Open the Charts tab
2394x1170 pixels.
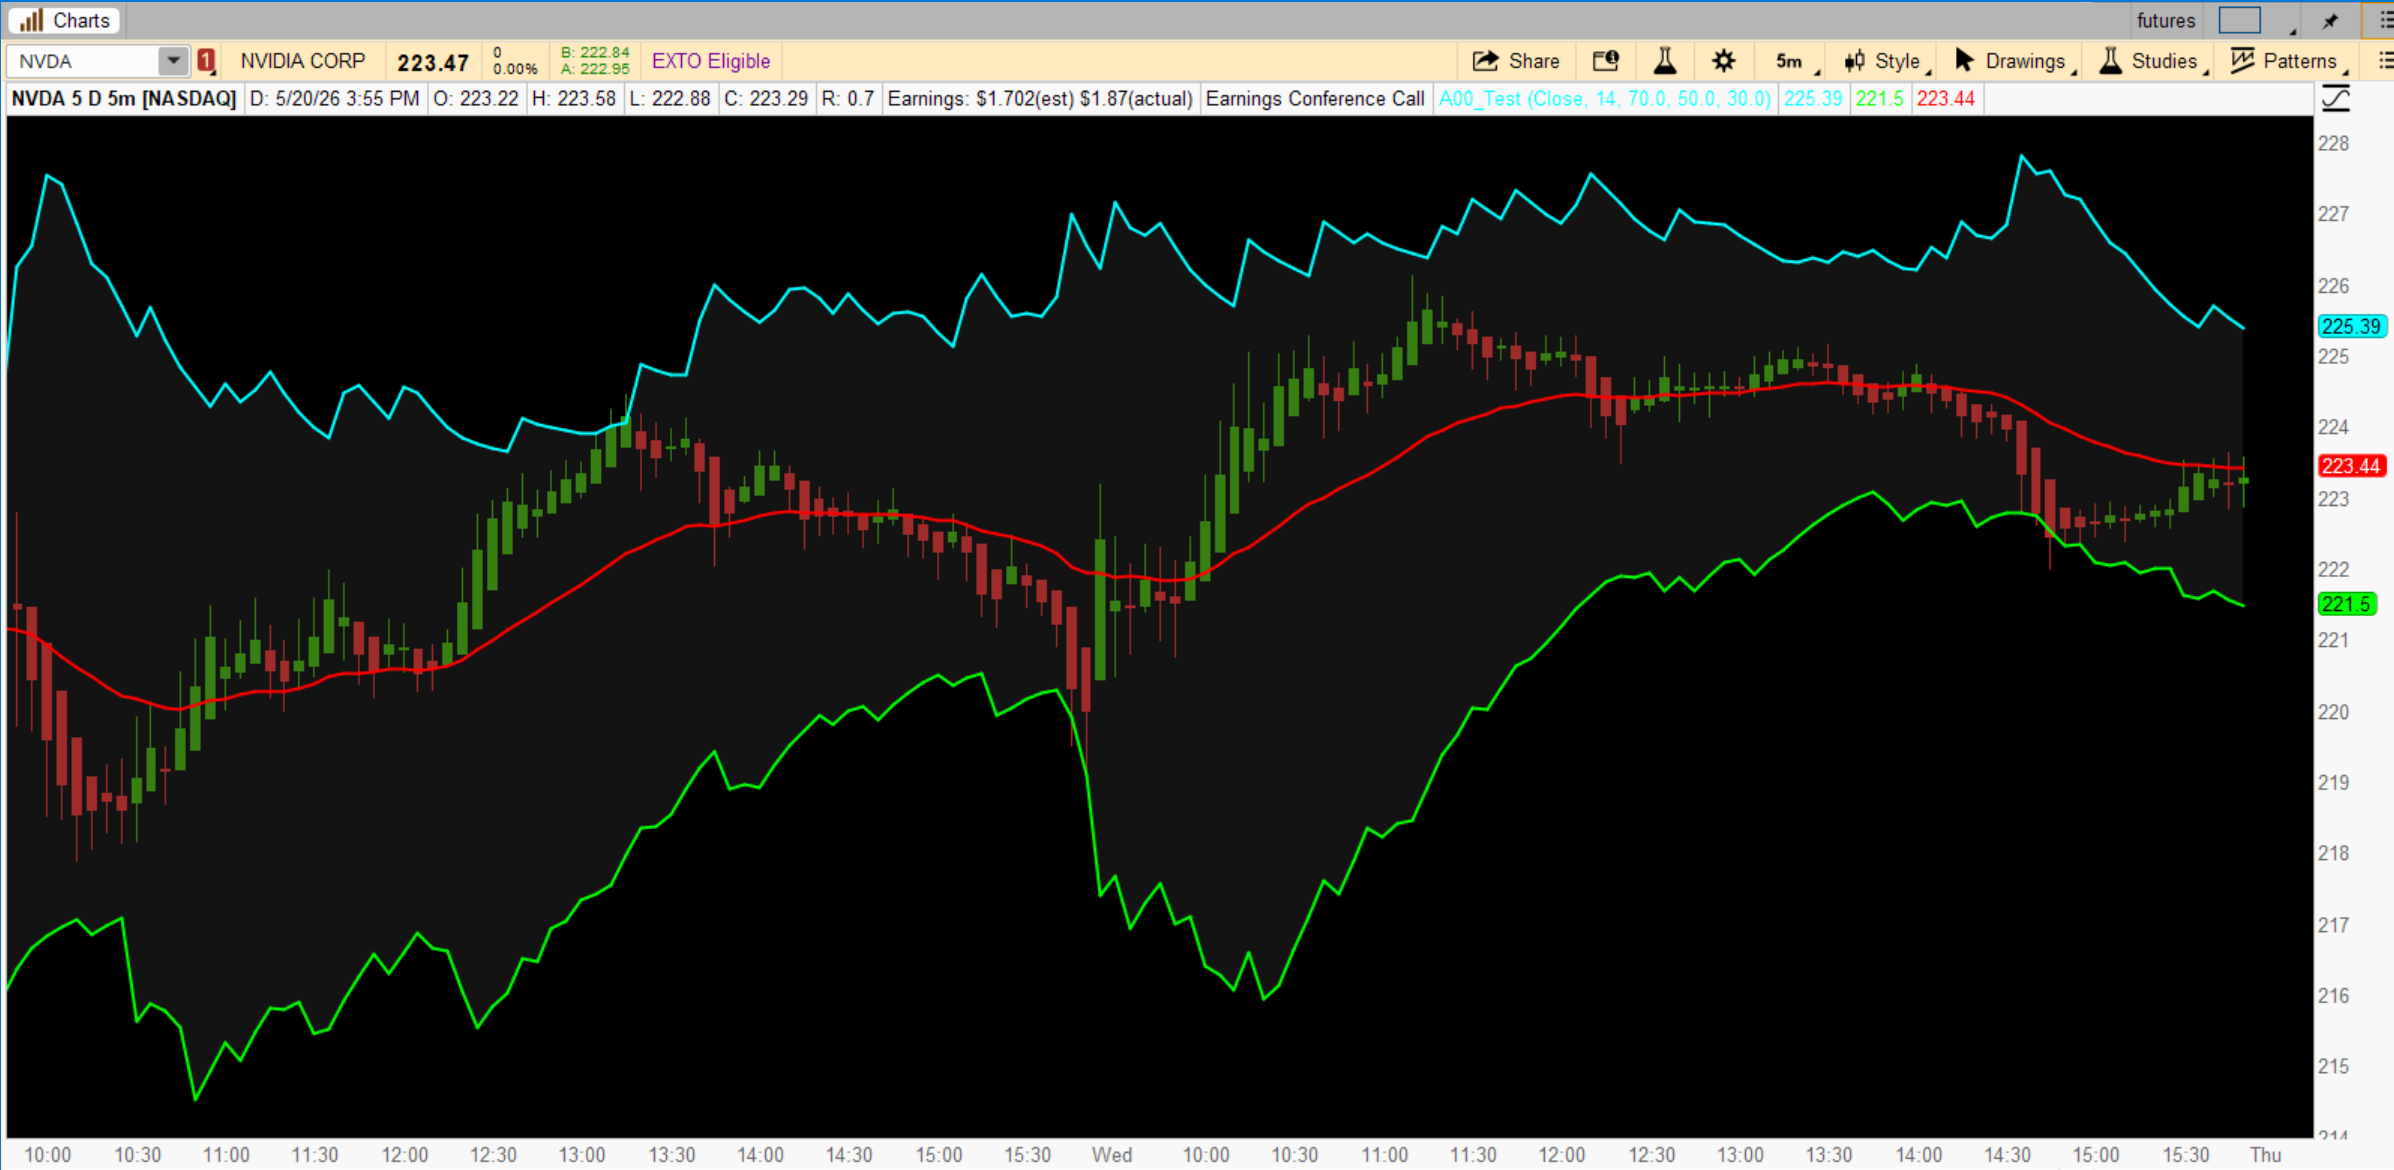64,20
